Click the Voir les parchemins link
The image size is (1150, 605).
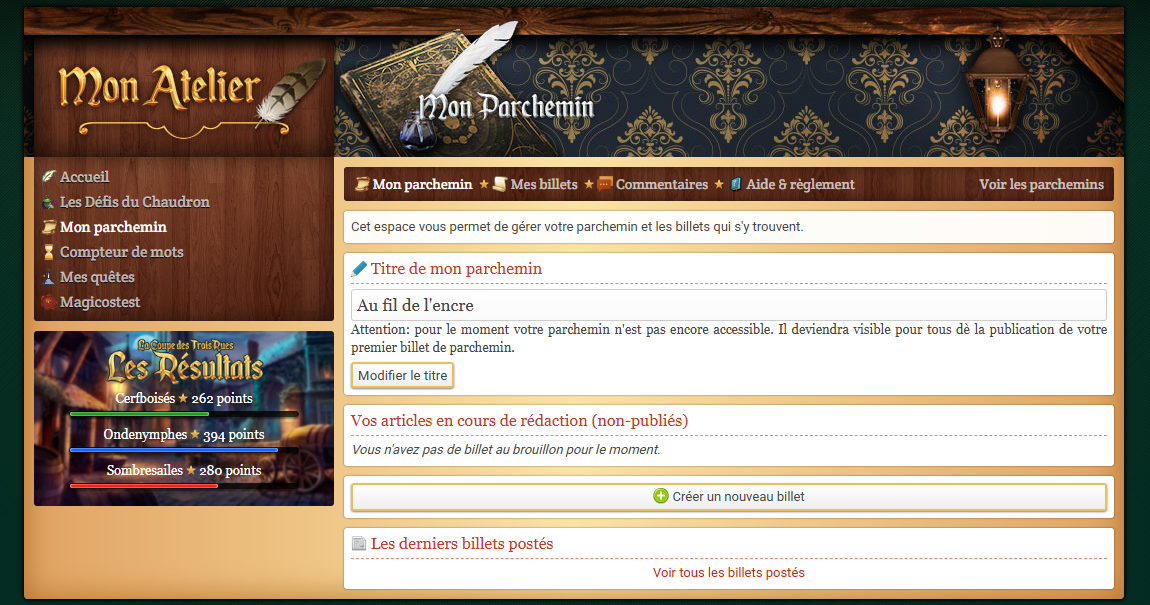(1041, 184)
